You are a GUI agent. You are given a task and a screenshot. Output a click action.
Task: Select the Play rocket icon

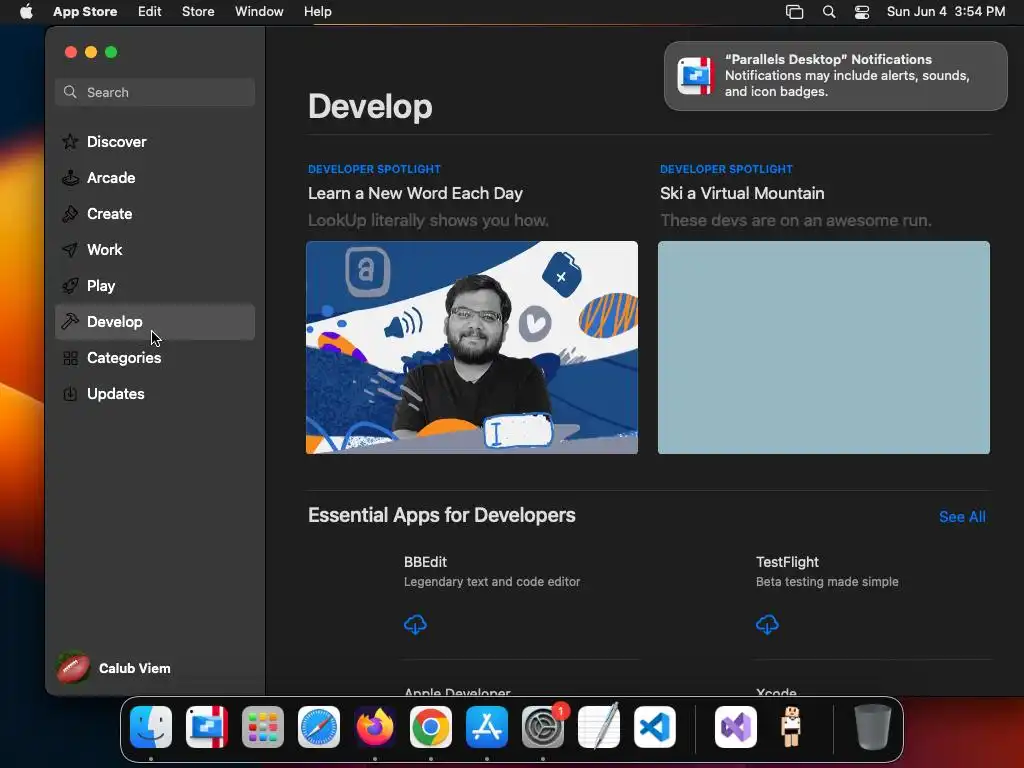(x=70, y=285)
